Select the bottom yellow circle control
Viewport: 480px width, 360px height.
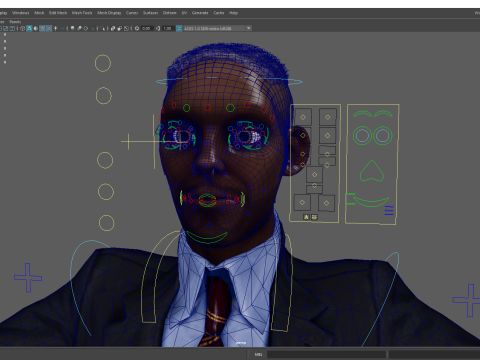(x=106, y=223)
